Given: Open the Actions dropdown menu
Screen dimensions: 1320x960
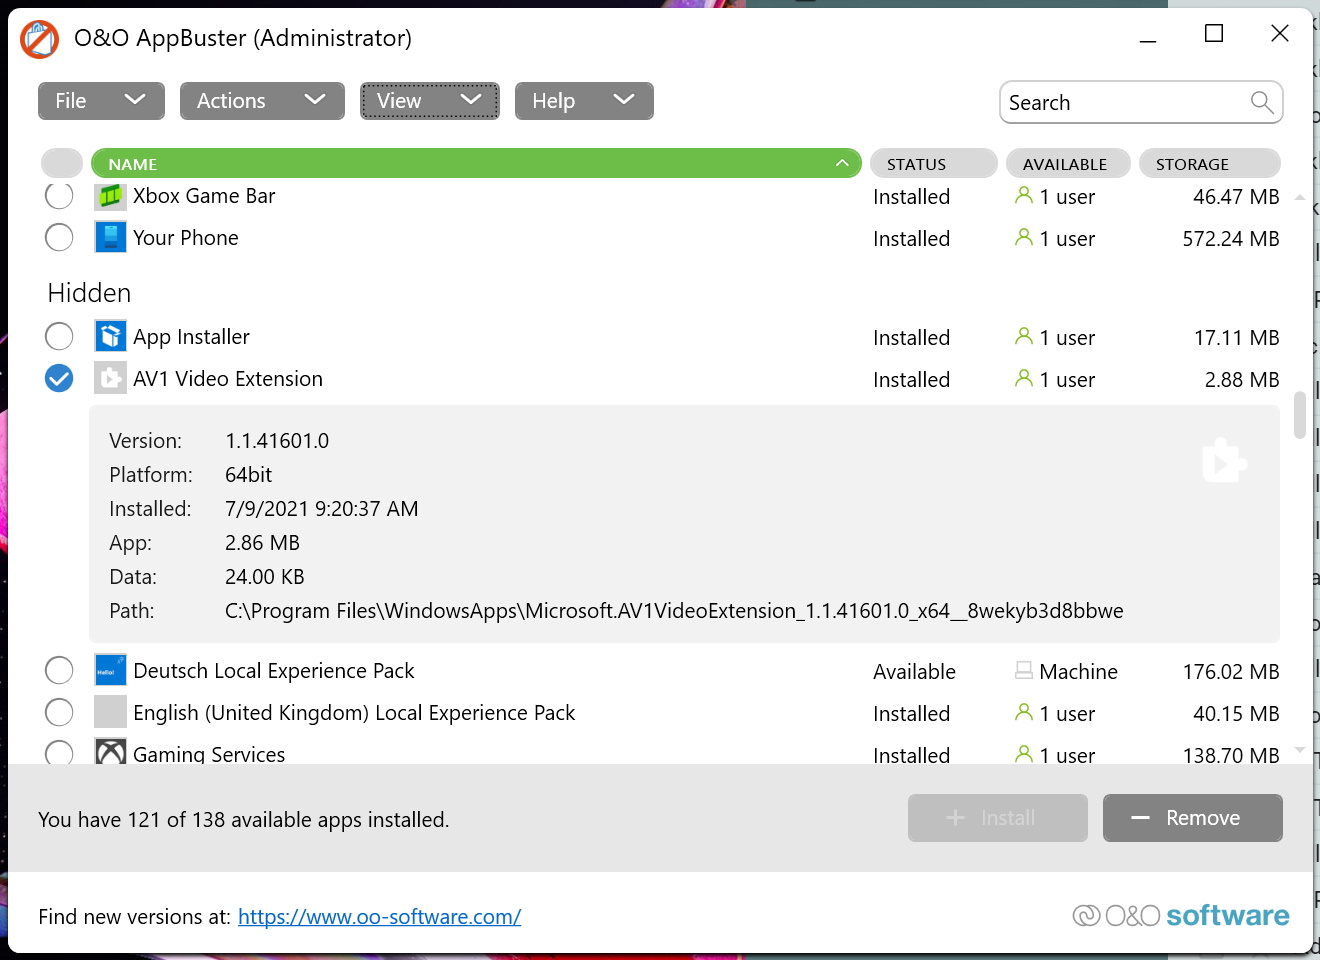Looking at the screenshot, I should click(x=262, y=101).
